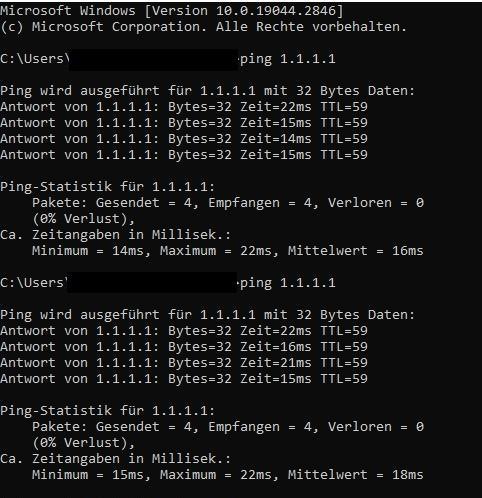
Task: Click second 'Ping-Statistik für 1.1.1.1' heading
Action: click(108, 411)
